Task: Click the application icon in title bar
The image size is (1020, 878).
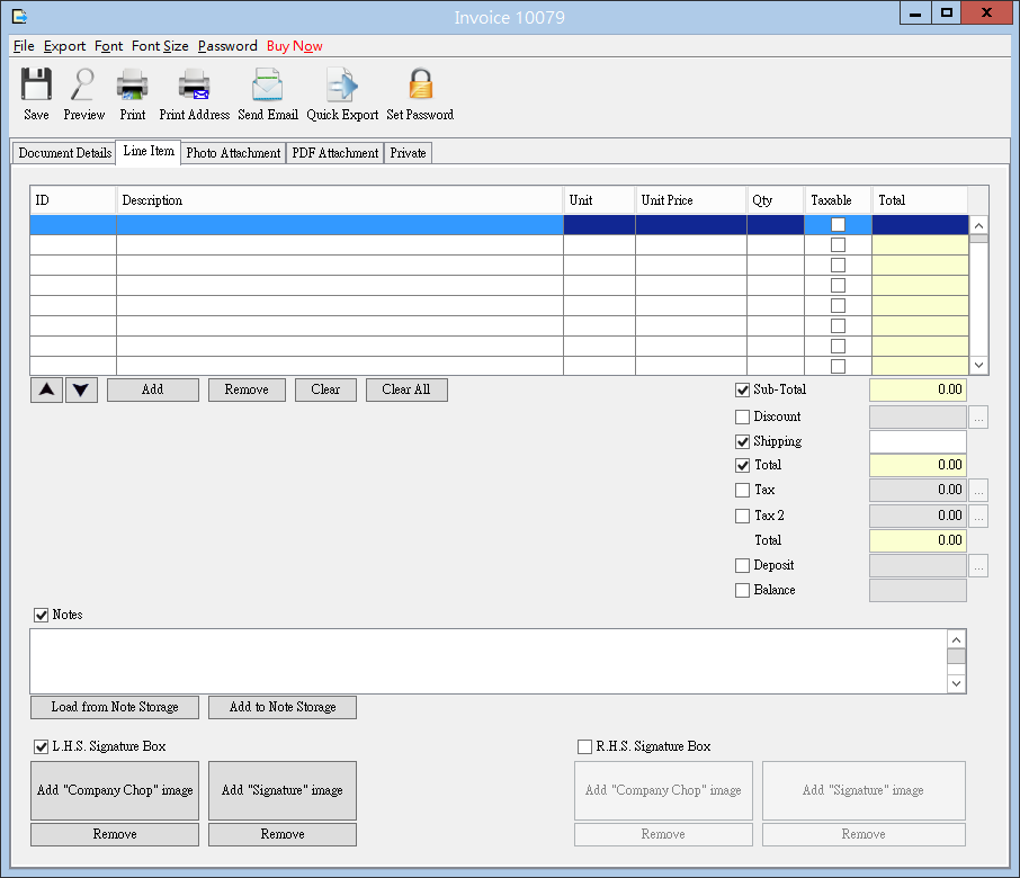Action: coord(20,16)
